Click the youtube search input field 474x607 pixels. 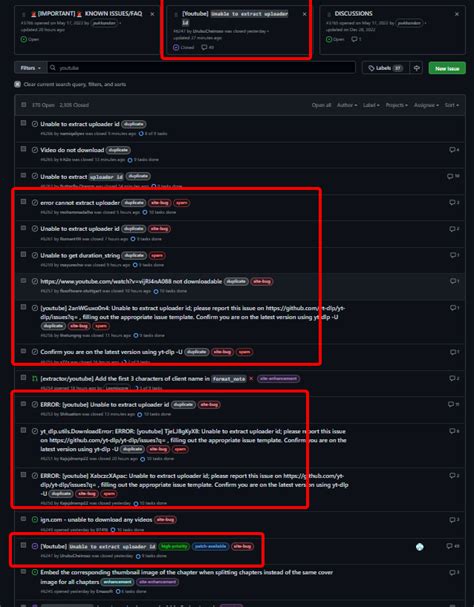201,68
